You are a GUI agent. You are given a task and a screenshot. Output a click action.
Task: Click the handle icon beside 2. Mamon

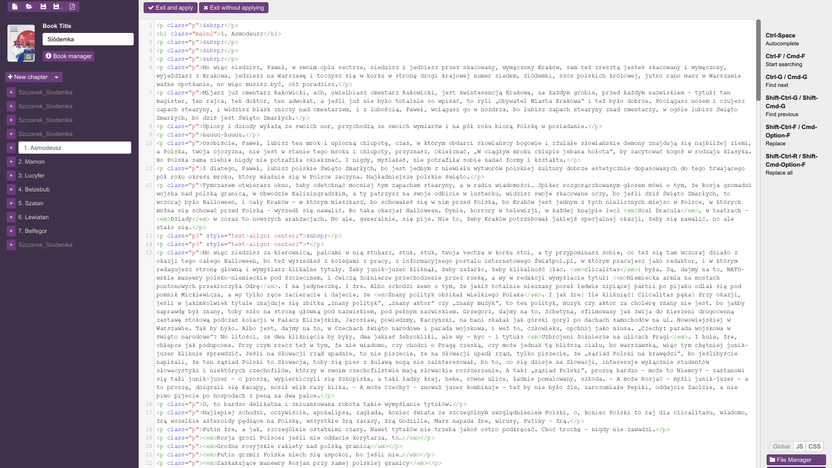tap(11, 161)
